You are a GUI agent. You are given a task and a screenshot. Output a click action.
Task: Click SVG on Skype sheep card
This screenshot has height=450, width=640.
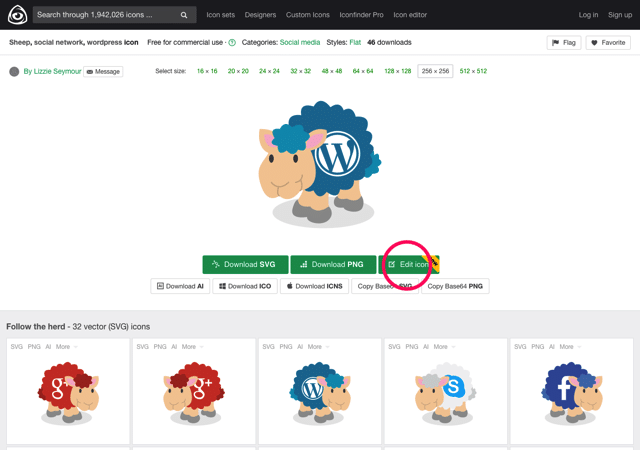coord(394,347)
